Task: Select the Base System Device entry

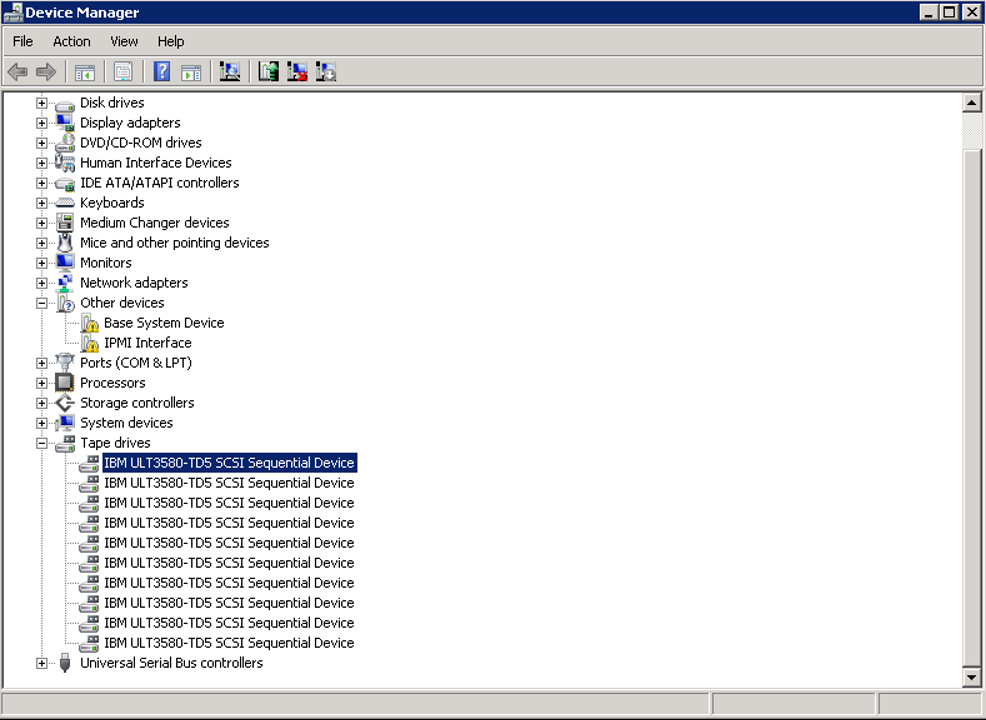Action: (x=164, y=323)
